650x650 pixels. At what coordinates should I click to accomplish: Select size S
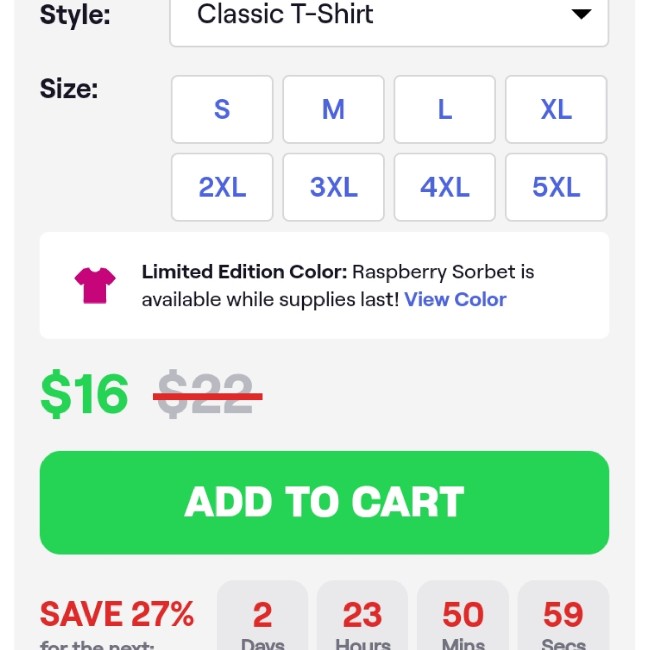click(222, 109)
